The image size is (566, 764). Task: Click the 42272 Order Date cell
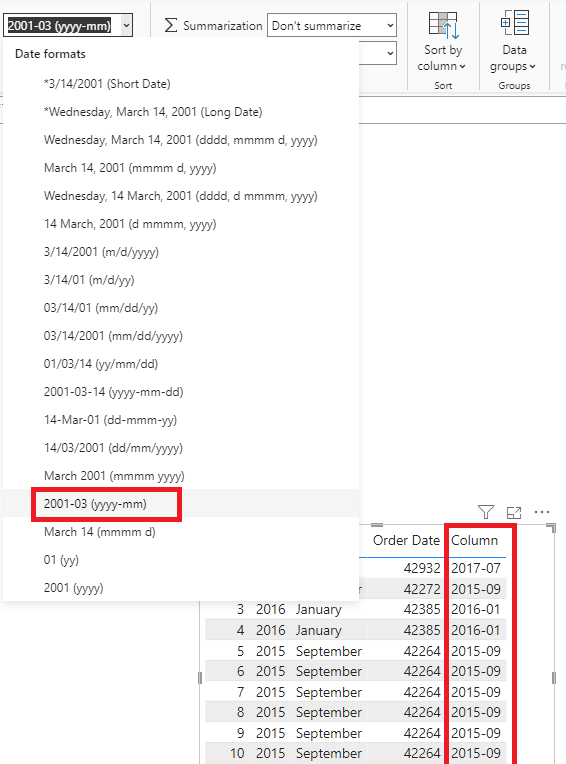[422, 589]
